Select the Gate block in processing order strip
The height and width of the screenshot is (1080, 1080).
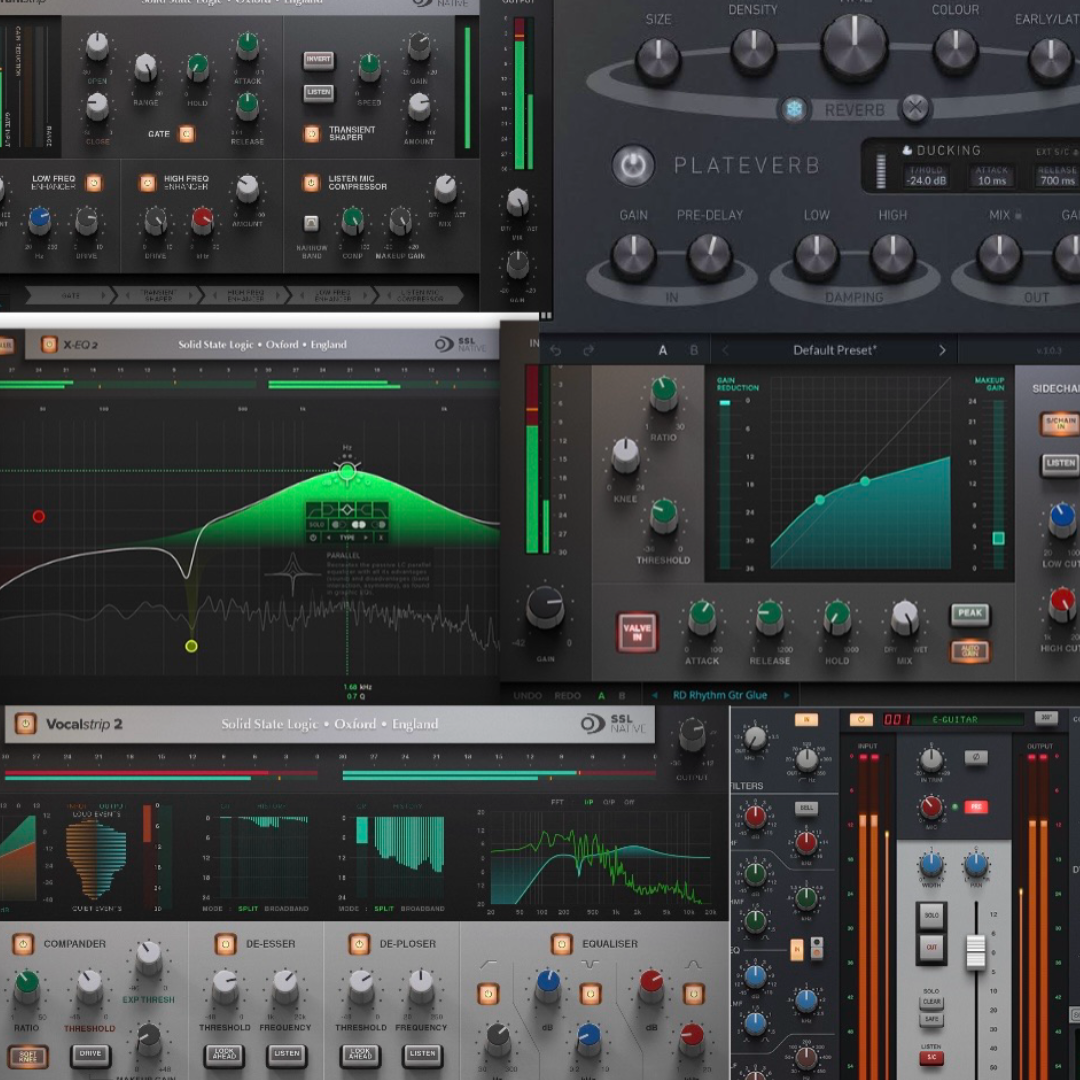(70, 295)
